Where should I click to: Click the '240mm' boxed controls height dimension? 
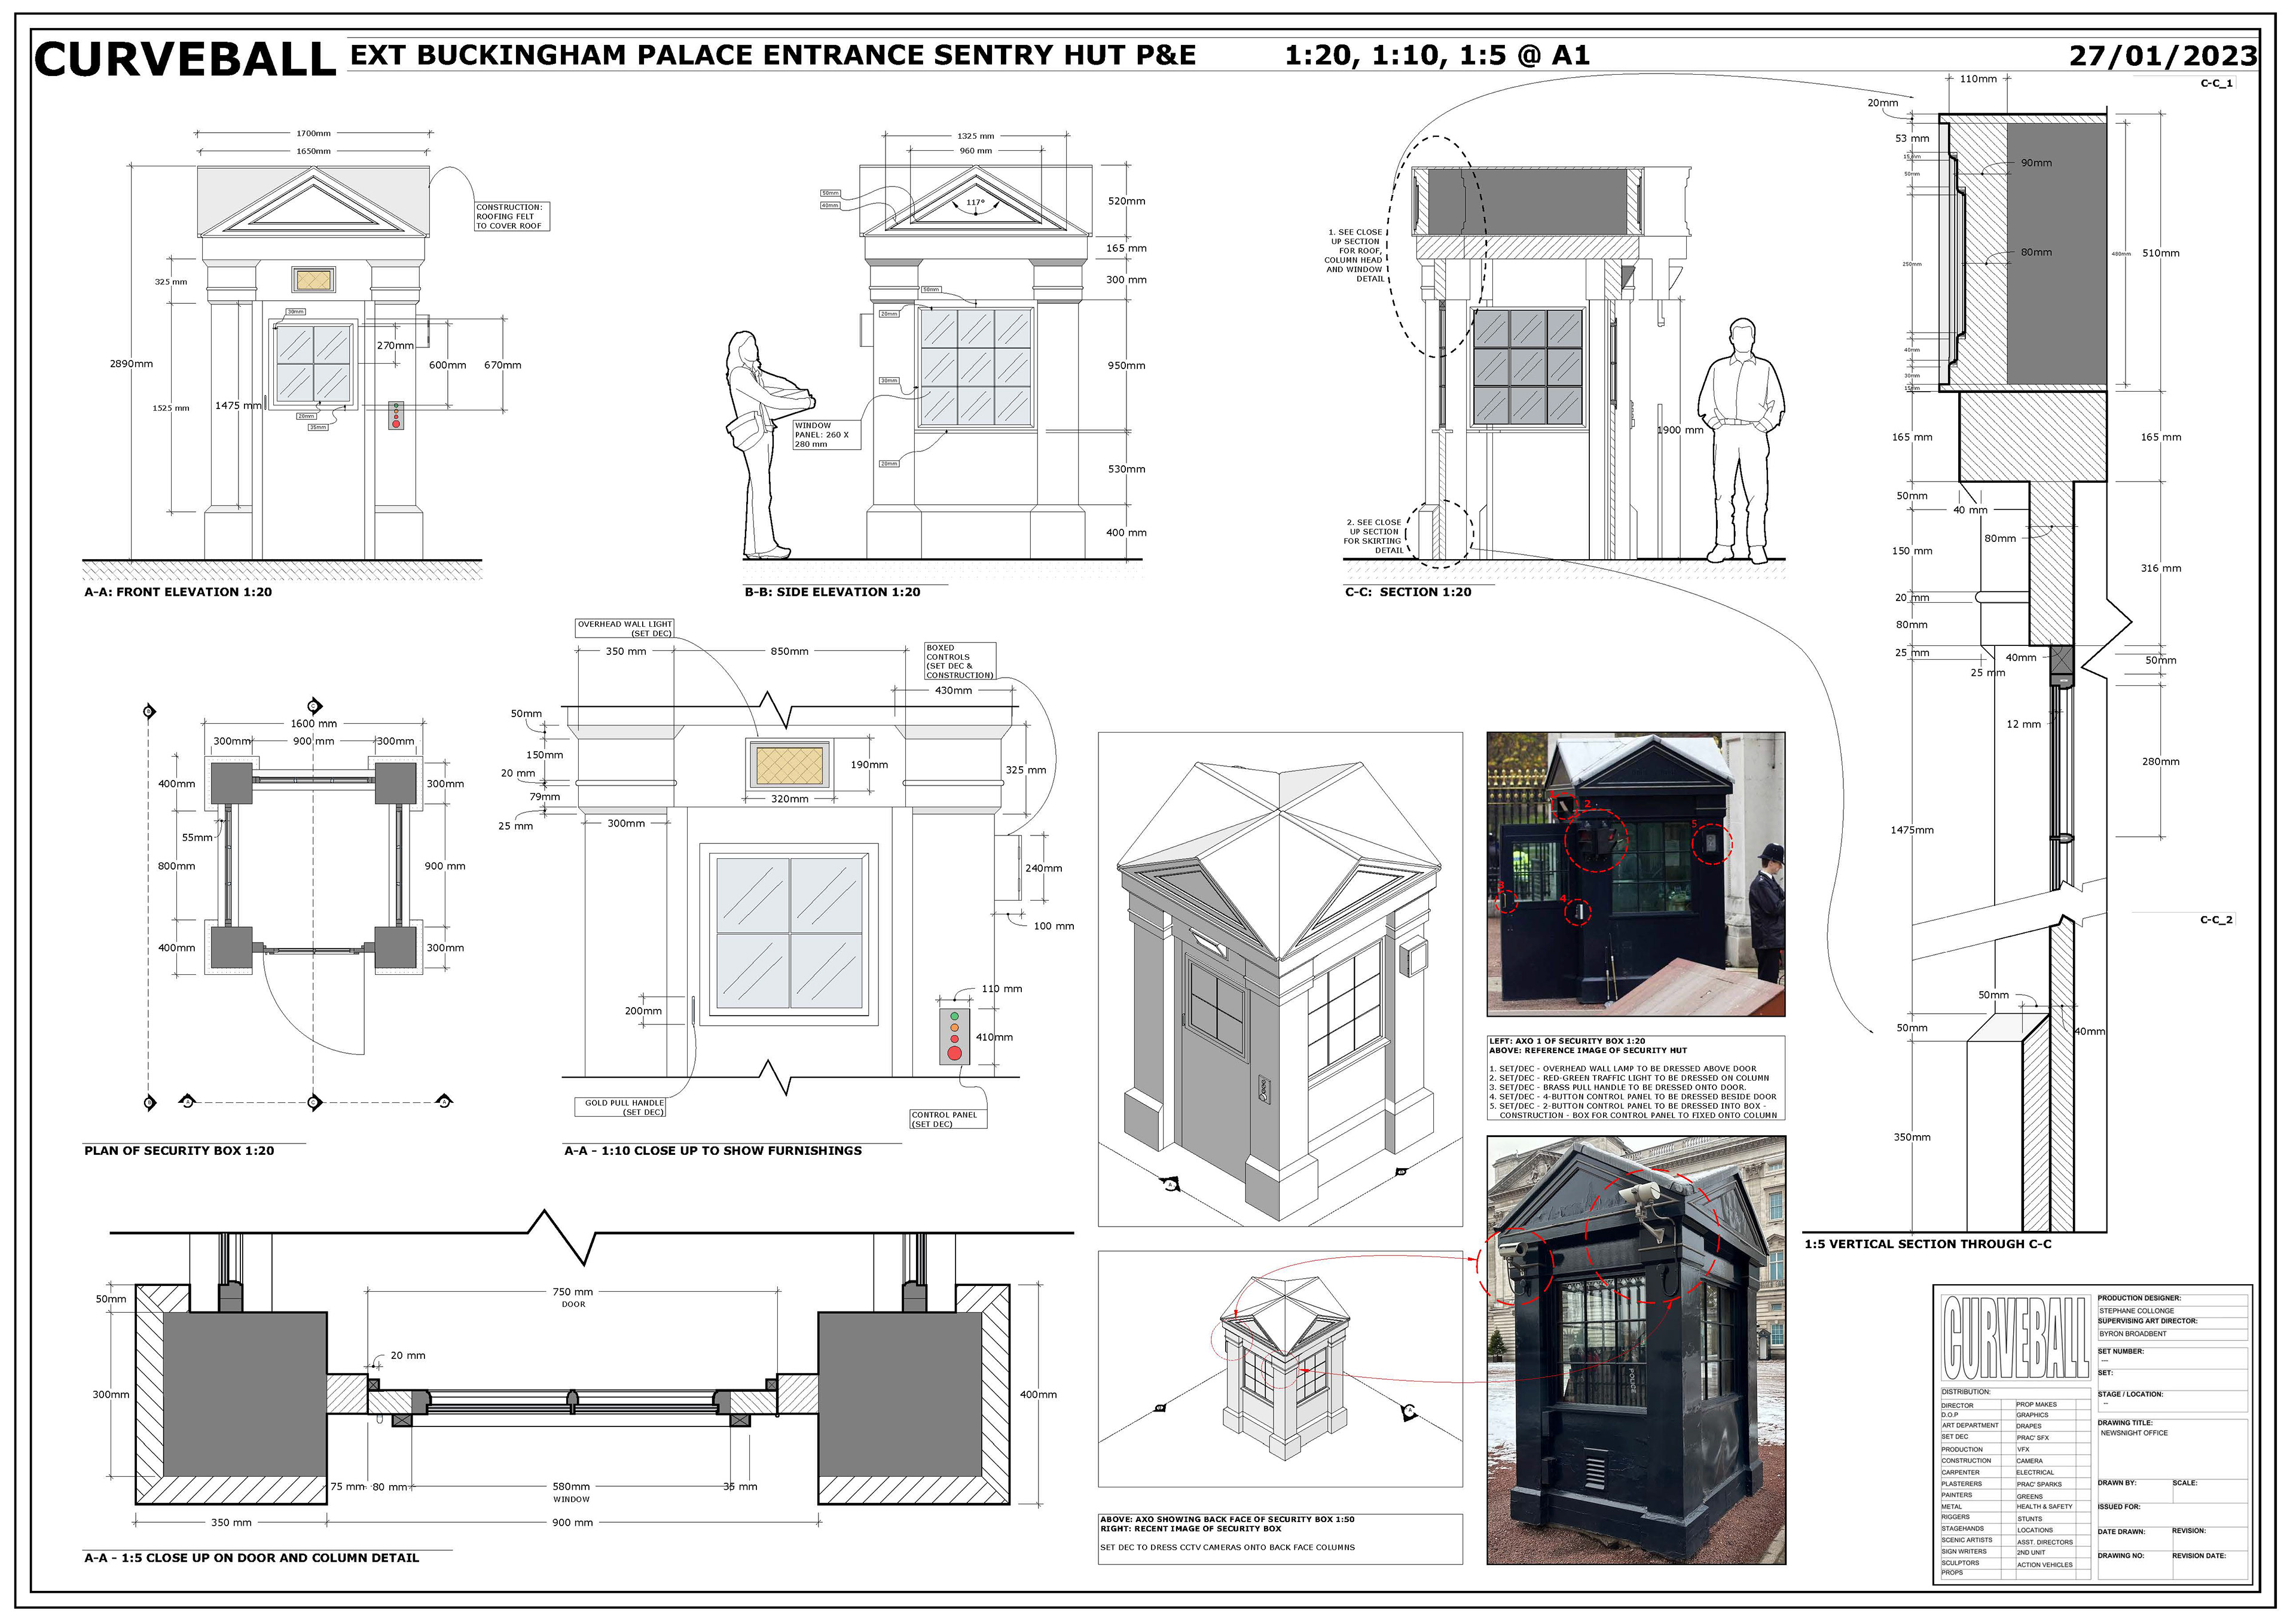tap(1043, 868)
